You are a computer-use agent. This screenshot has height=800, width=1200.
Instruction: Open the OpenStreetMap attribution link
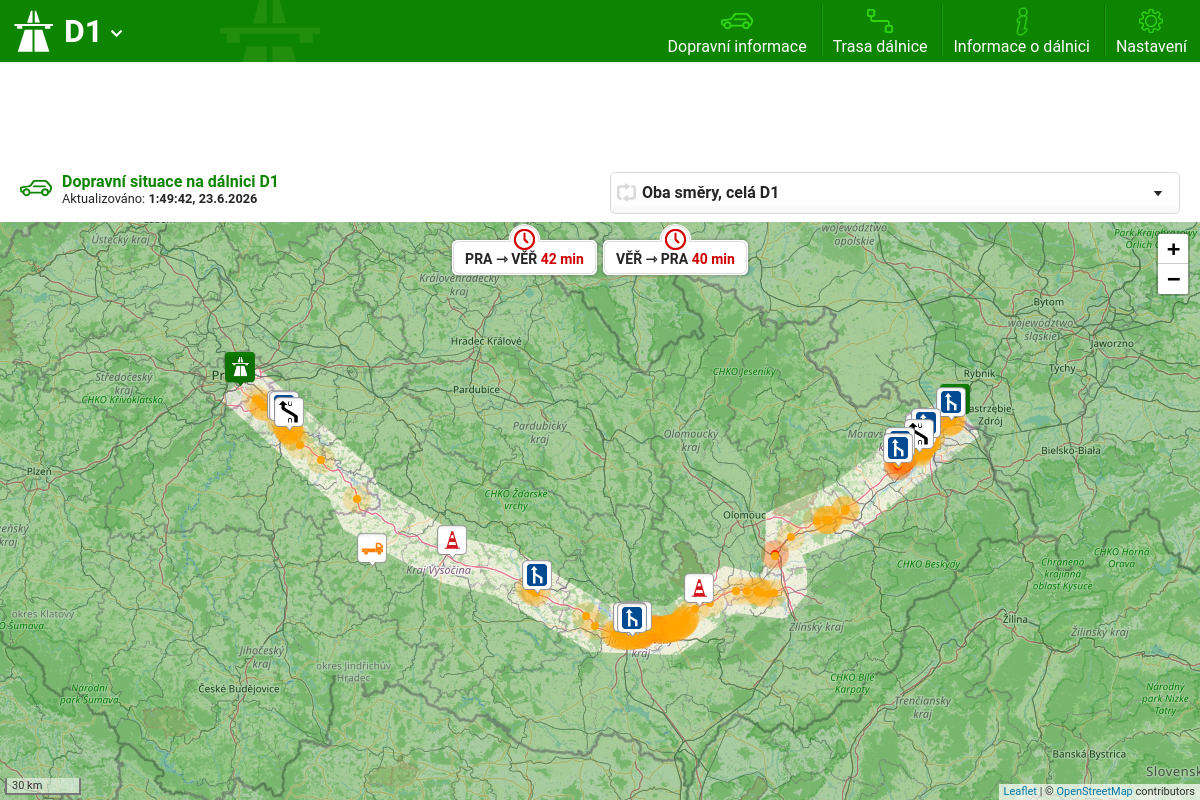coord(1094,791)
